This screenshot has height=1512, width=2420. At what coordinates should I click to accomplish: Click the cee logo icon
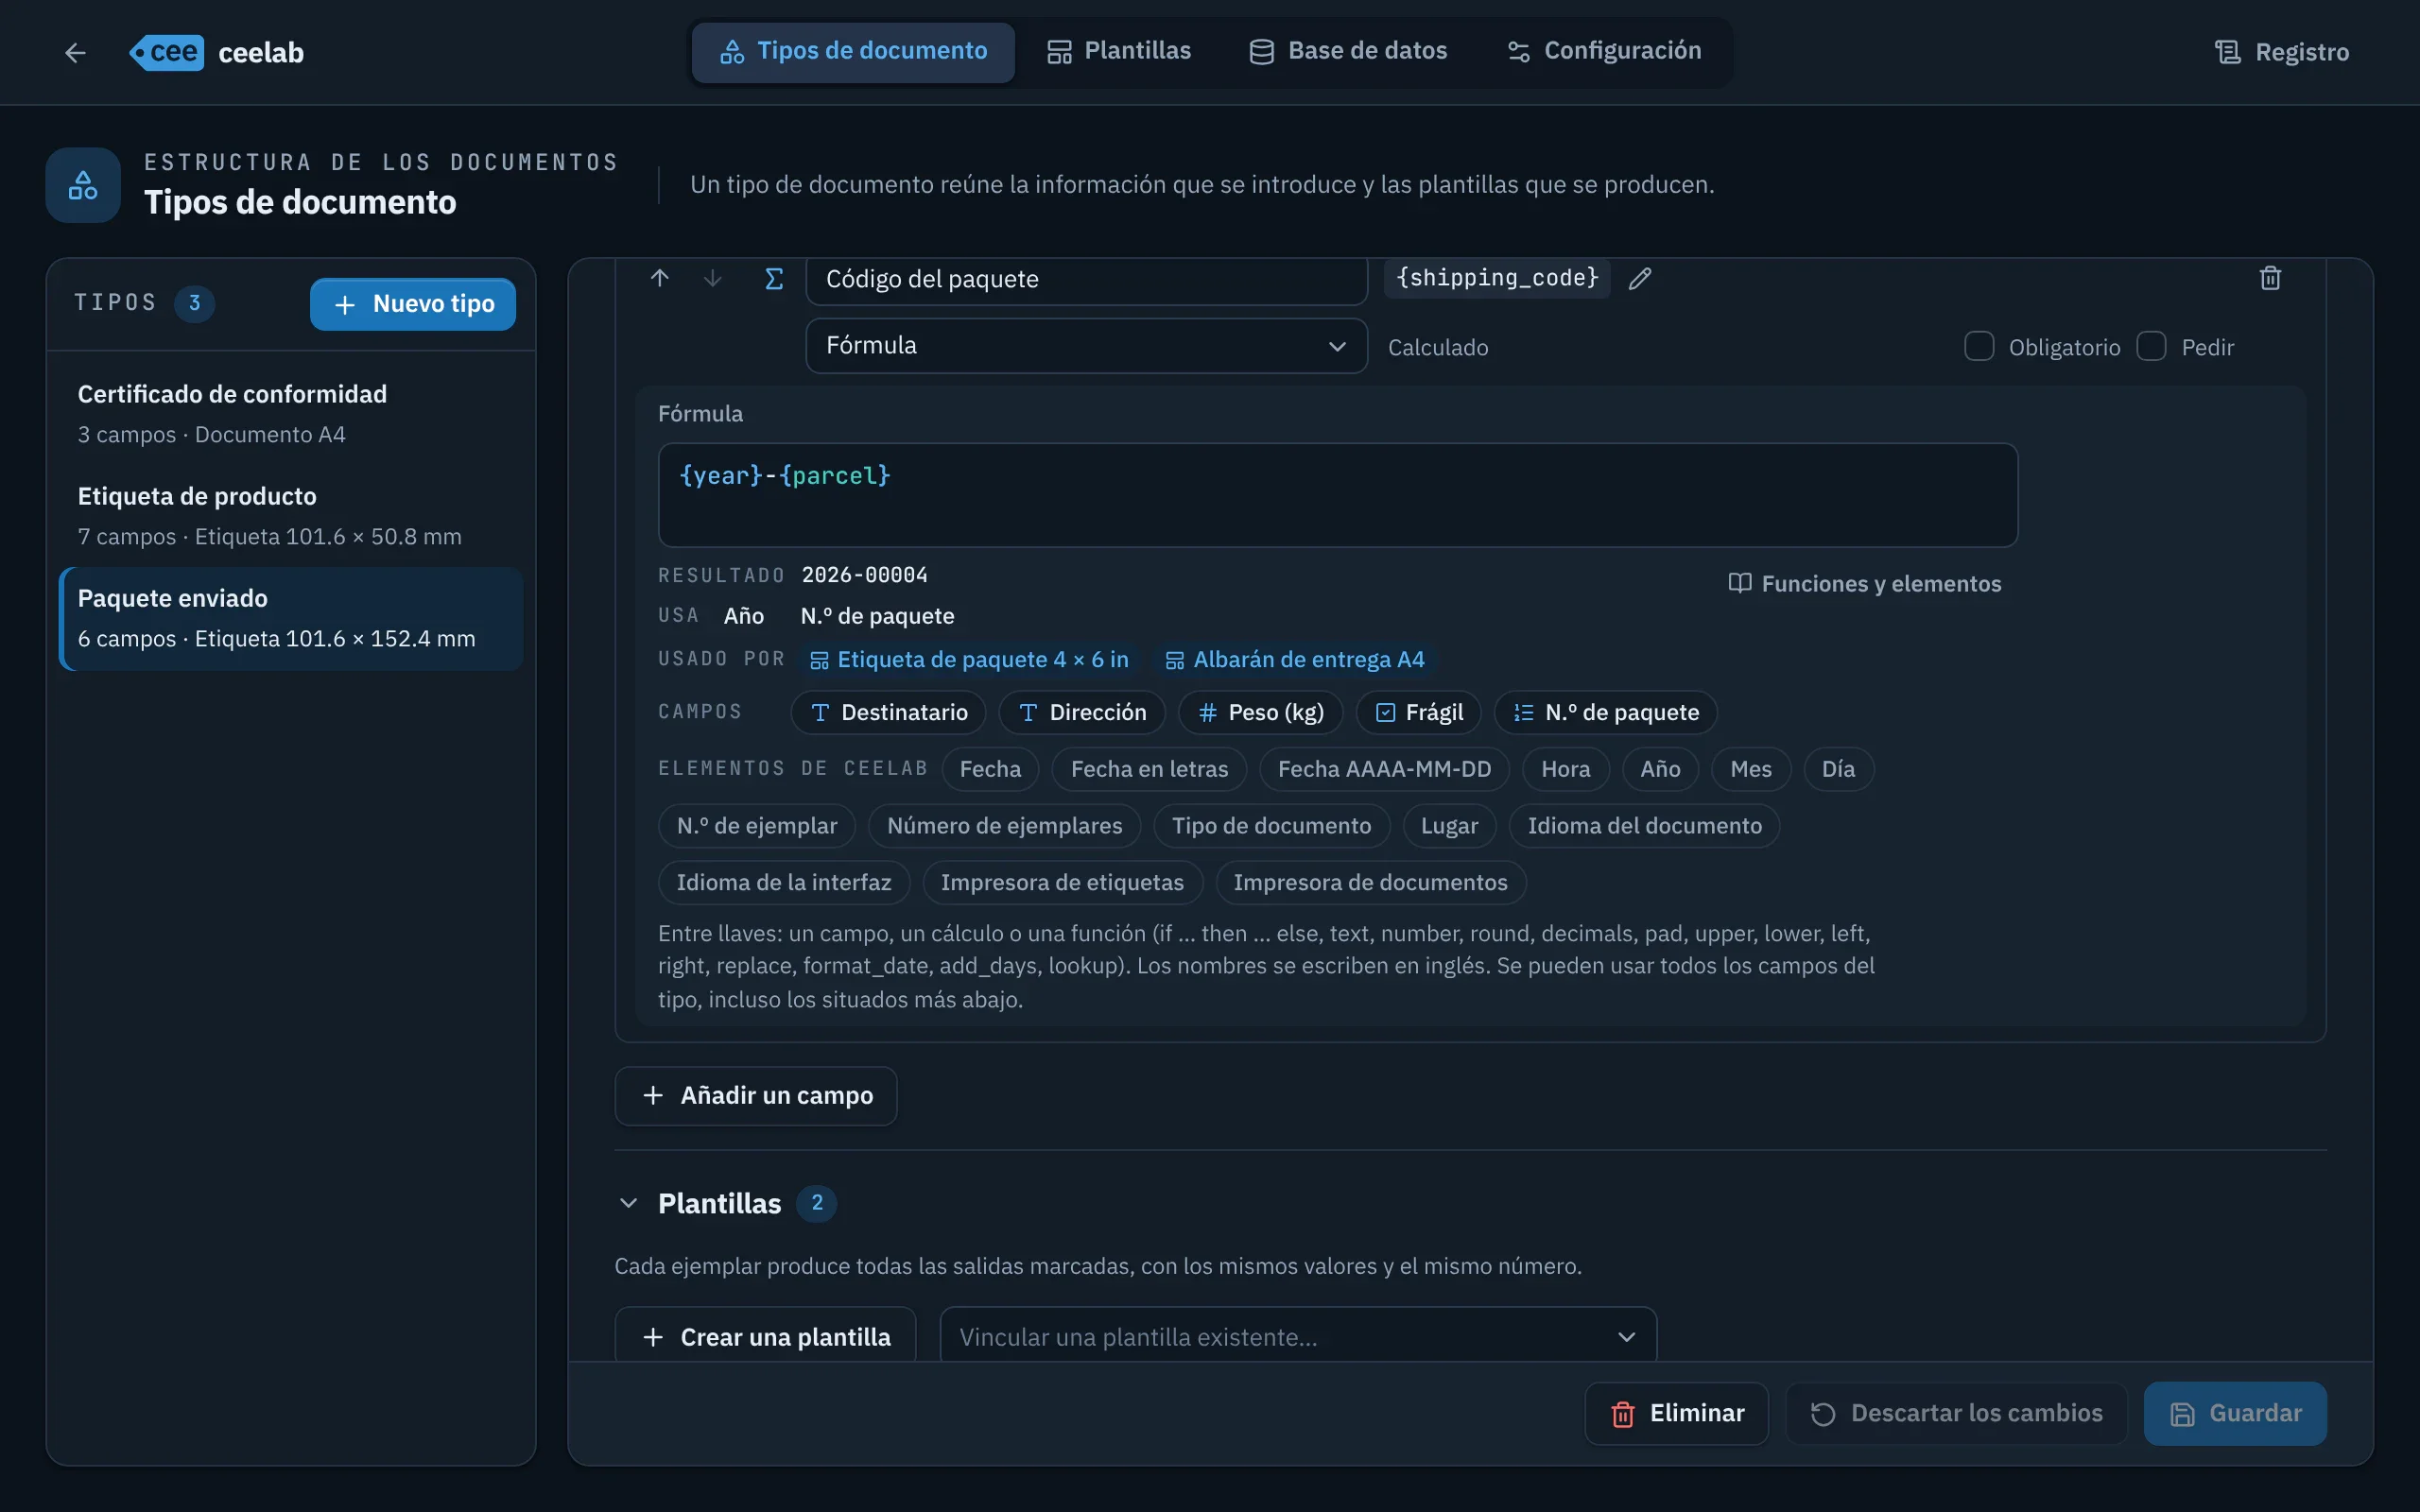(167, 52)
